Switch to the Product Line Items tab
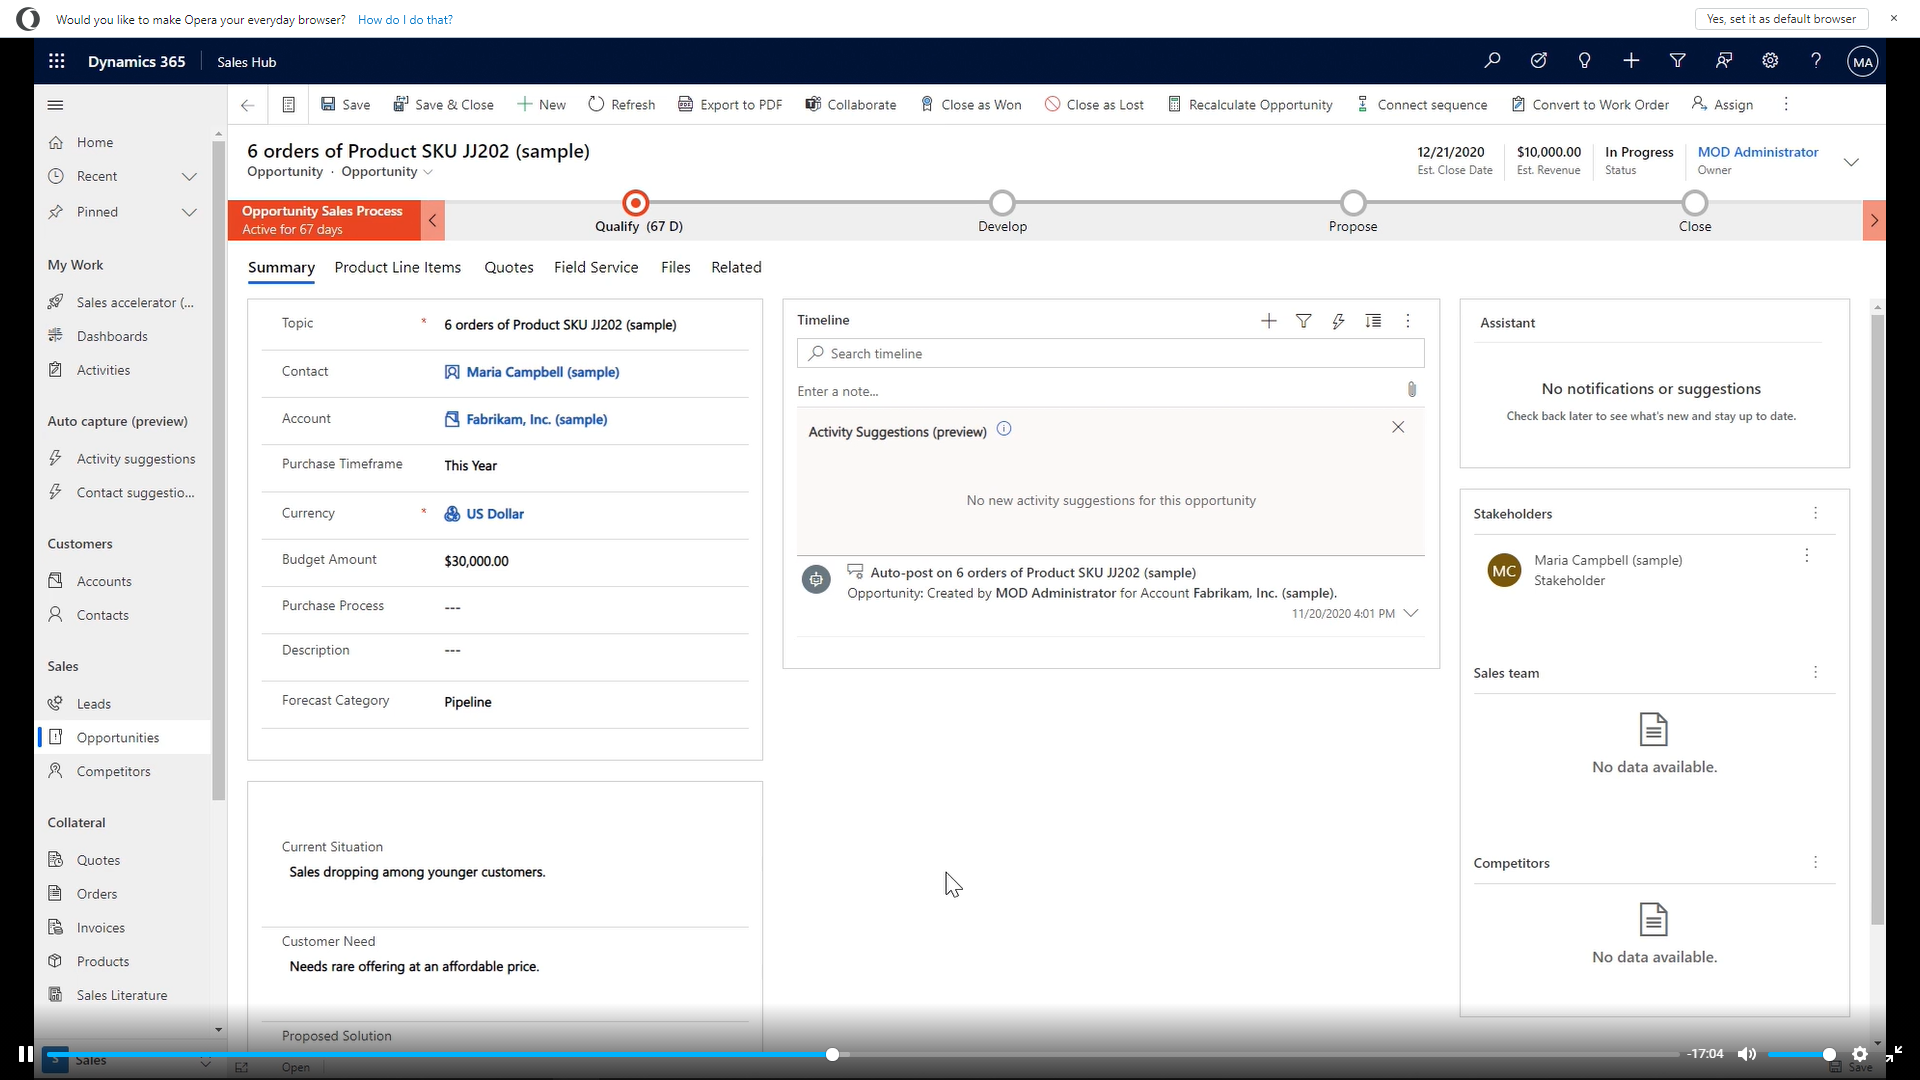 tap(398, 268)
